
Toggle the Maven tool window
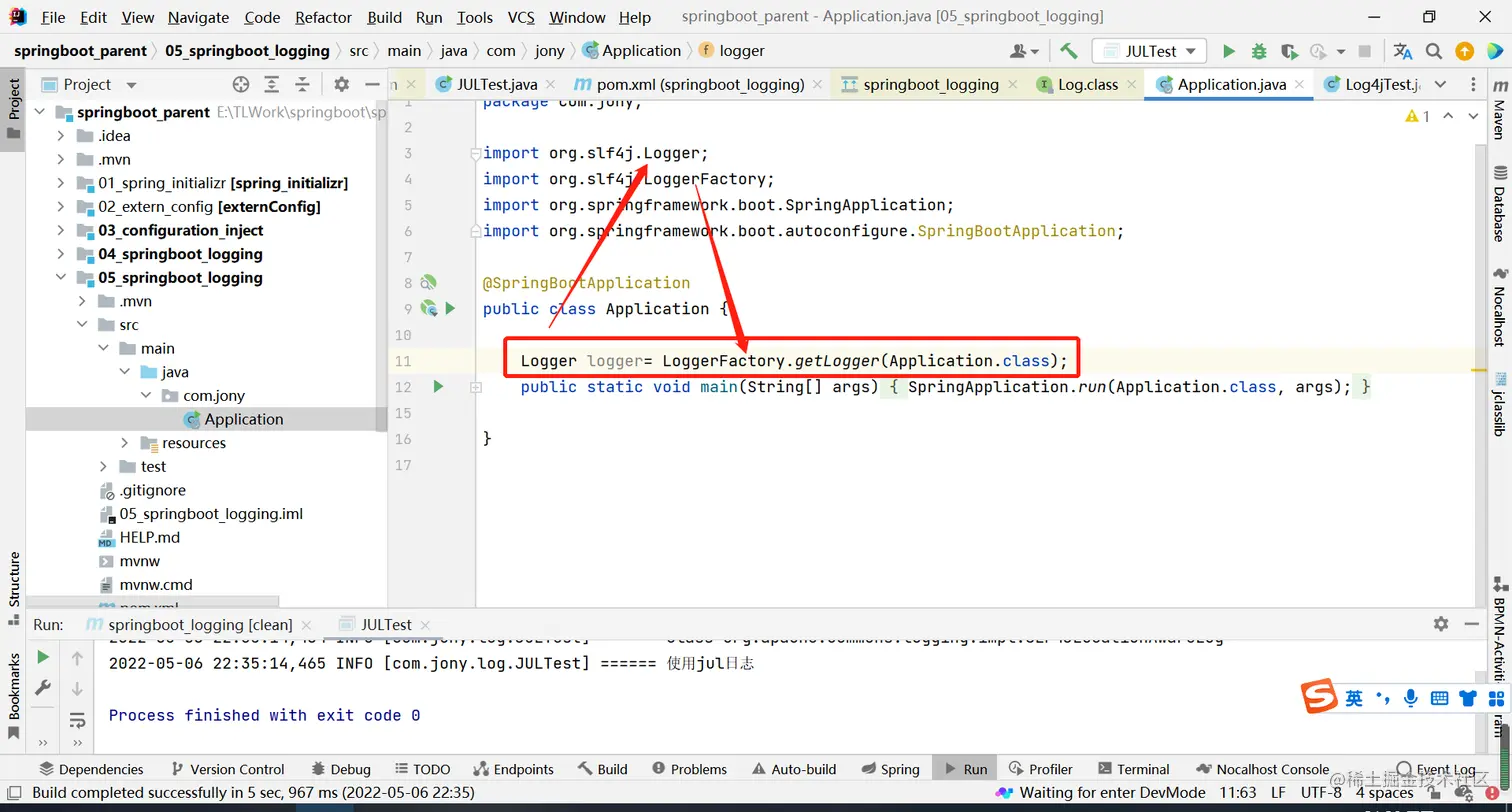pos(1499,112)
